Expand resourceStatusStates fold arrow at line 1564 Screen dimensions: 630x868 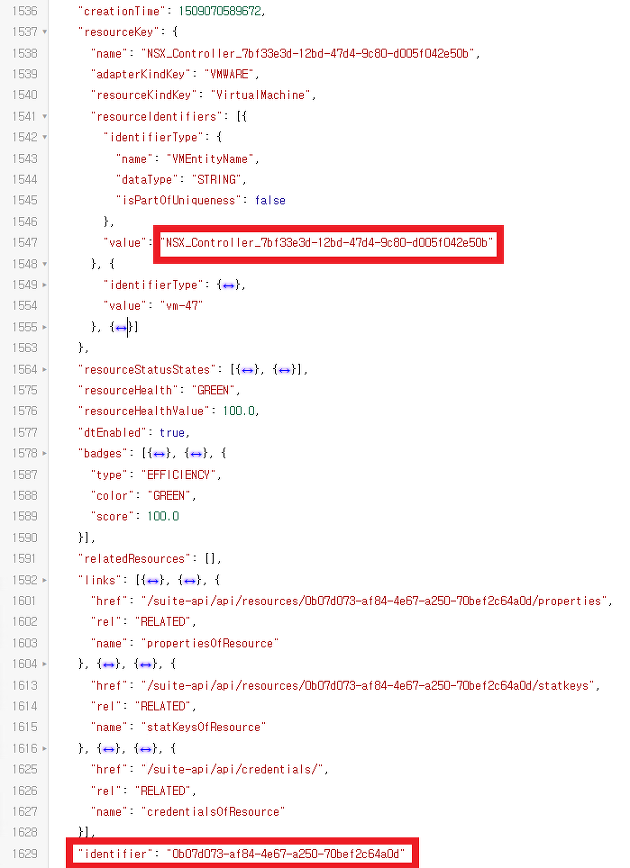coord(45,369)
